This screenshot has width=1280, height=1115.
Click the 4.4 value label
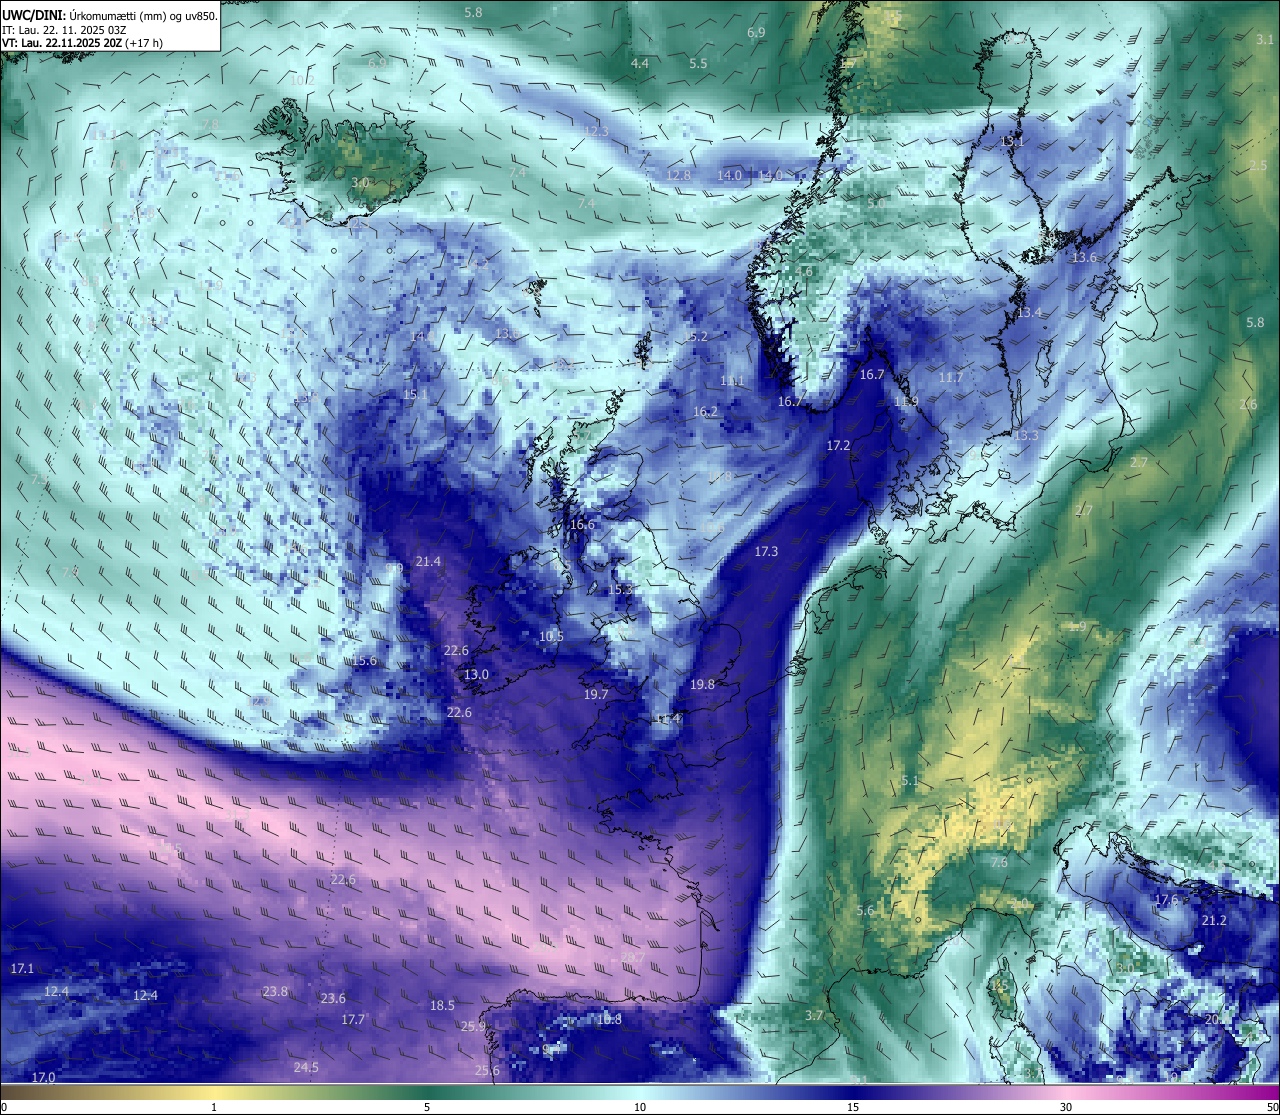pyautogui.click(x=639, y=64)
